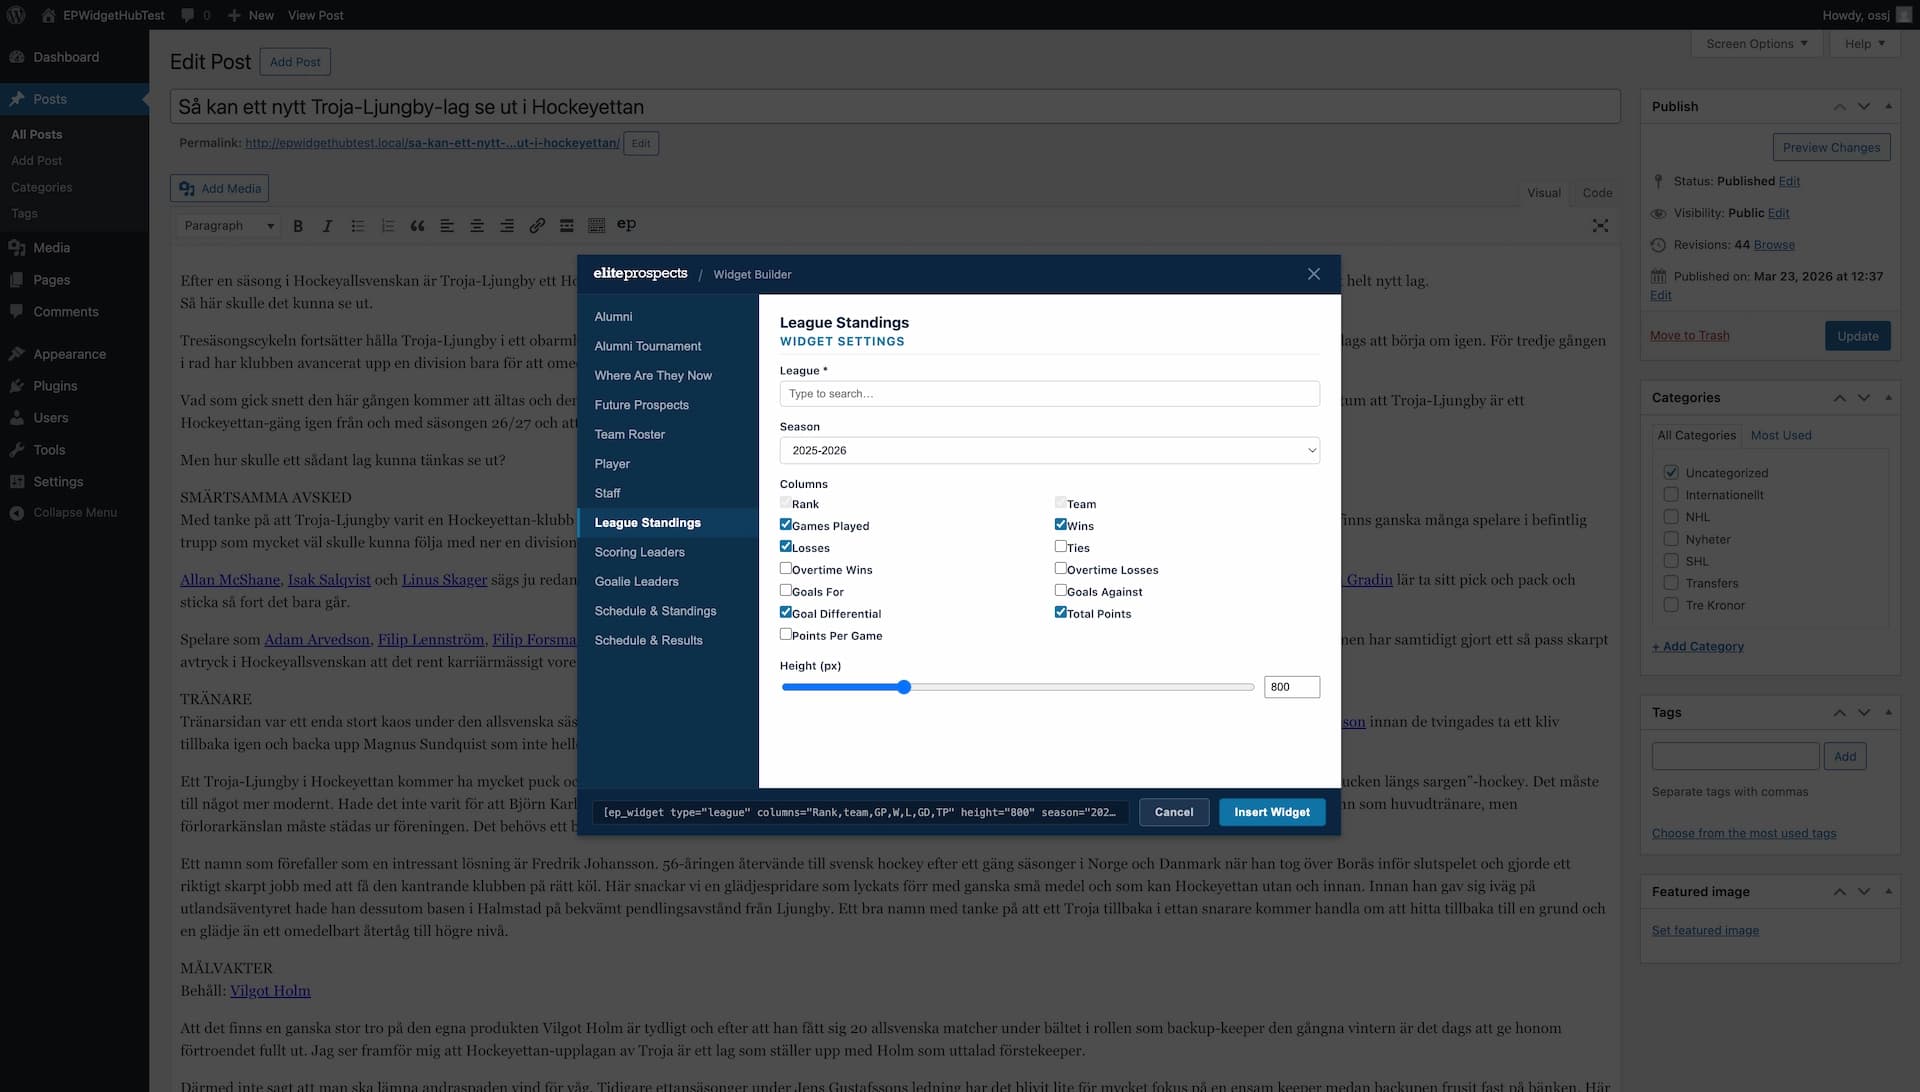Screen dimensions: 1920x1092
Task: Toggle bold formatting in editor toolbar
Action: 298,226
